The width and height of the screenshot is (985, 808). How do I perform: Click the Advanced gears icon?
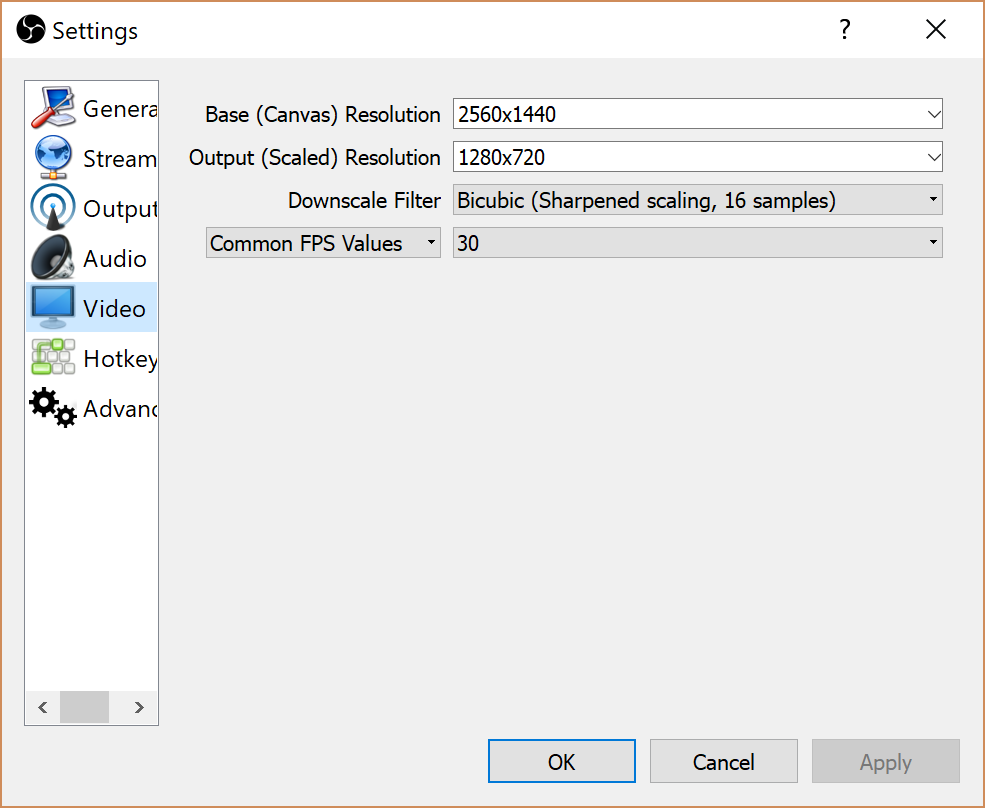click(x=53, y=408)
